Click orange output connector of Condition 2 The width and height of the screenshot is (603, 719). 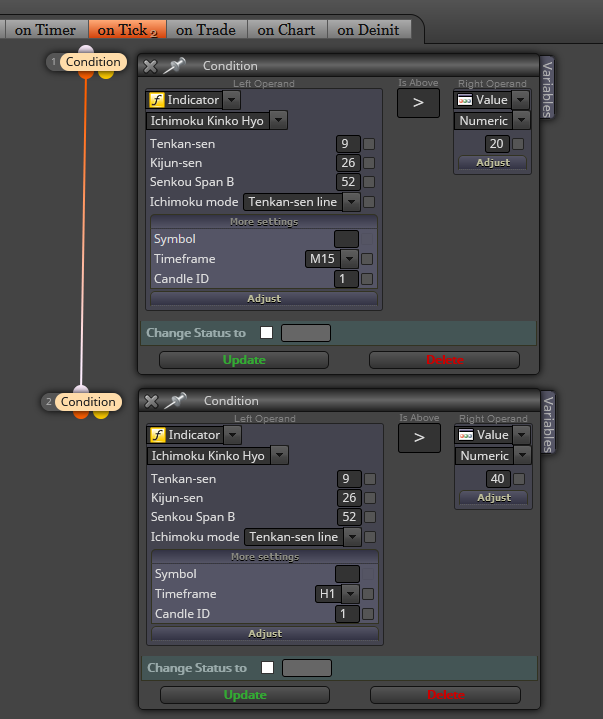coord(81,414)
